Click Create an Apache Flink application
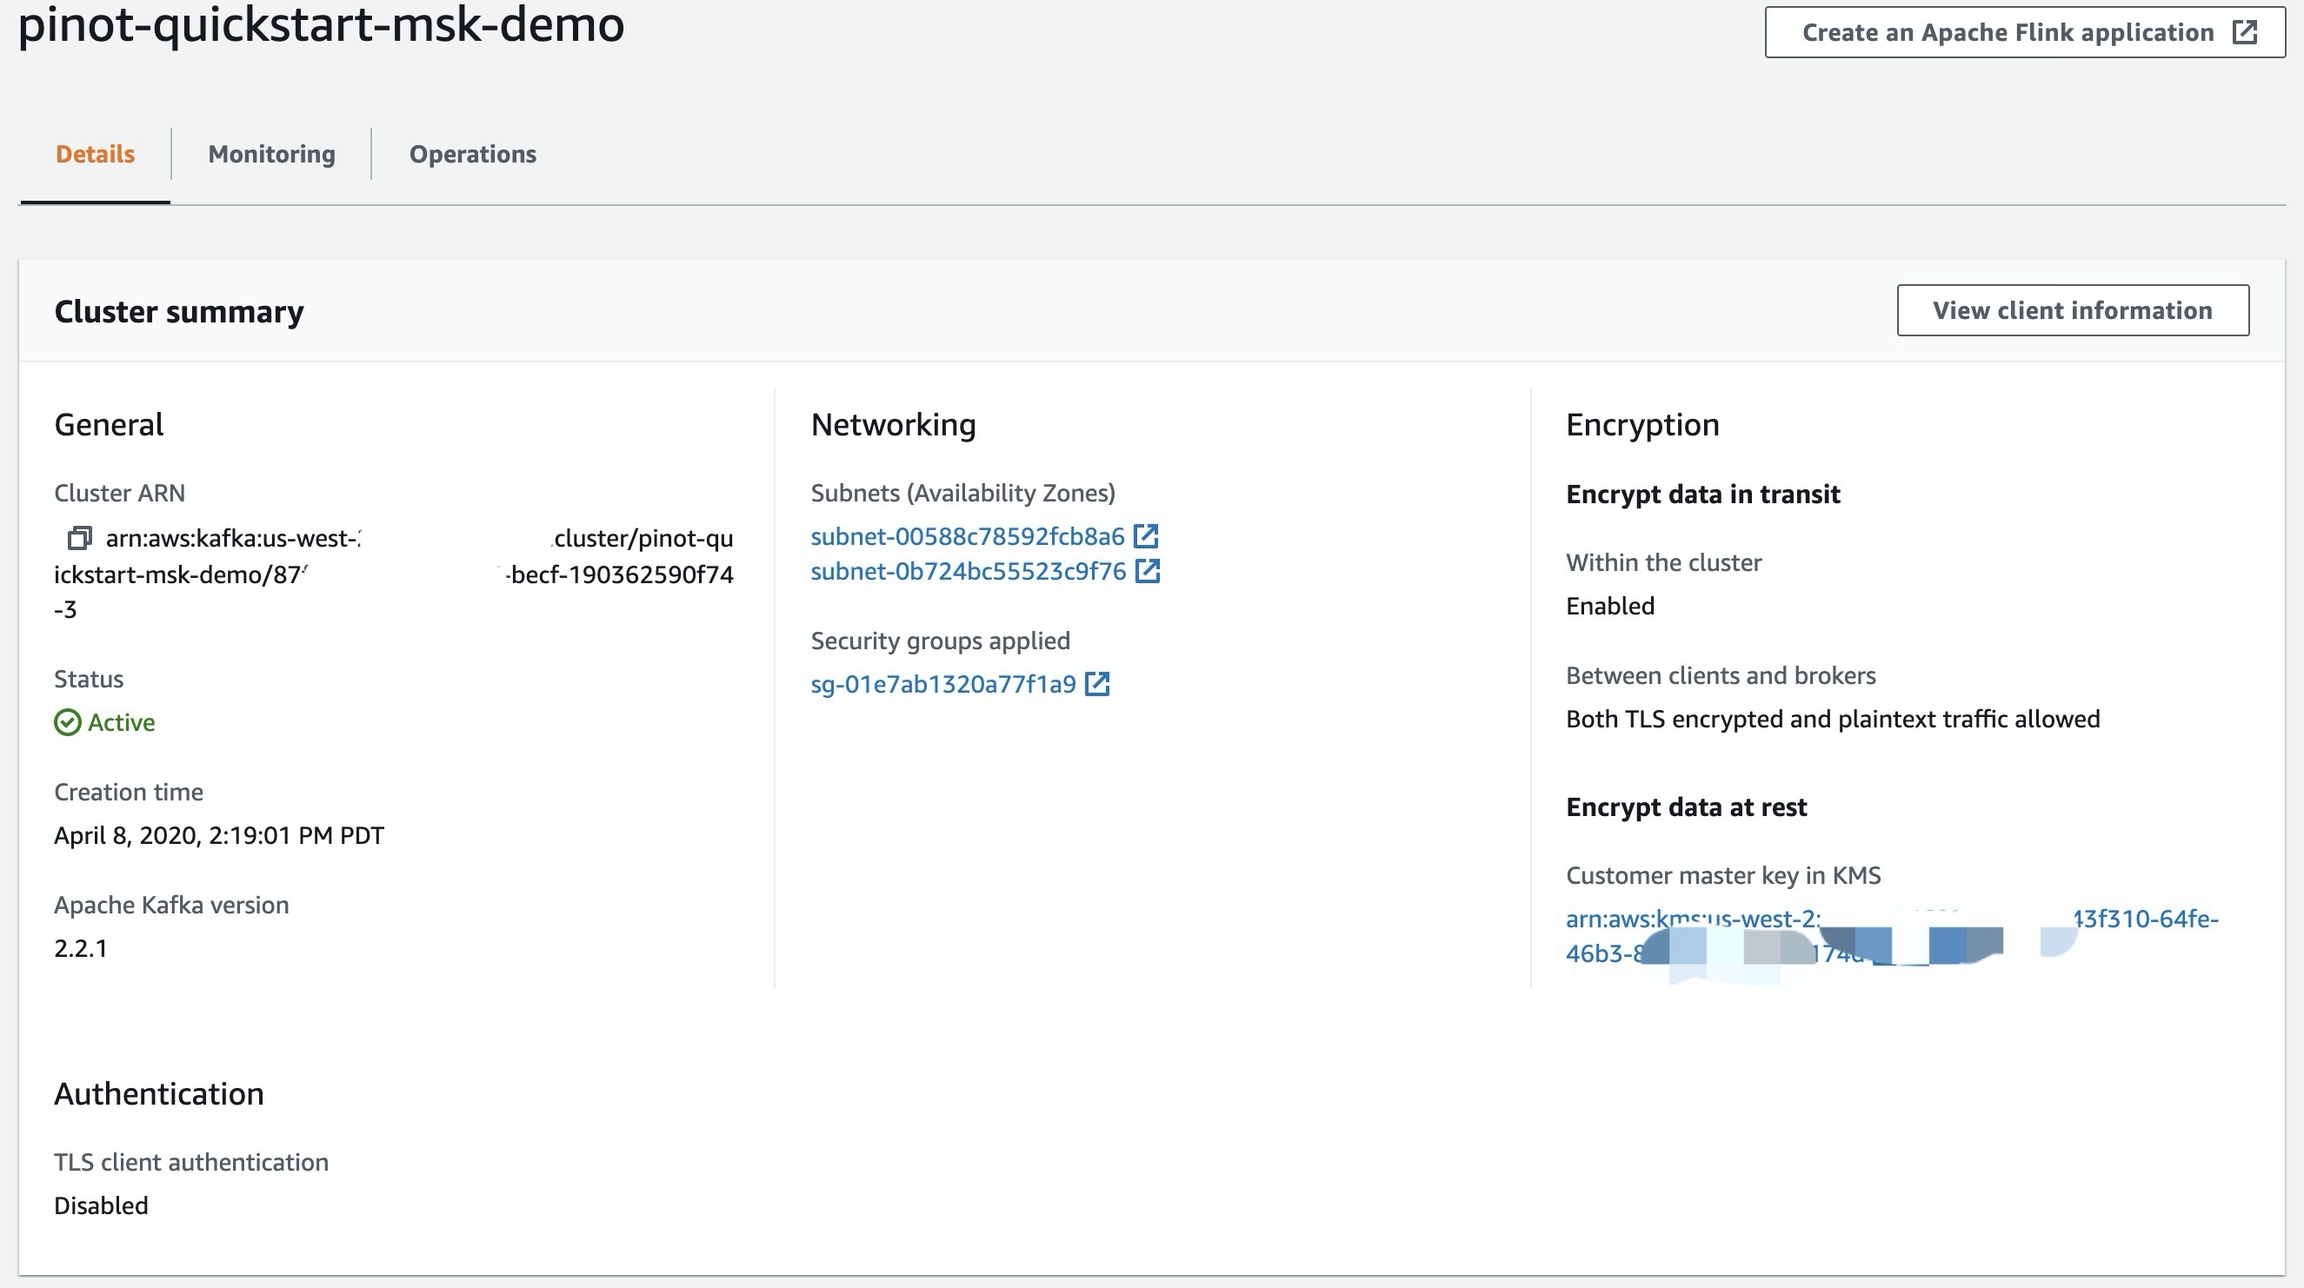 2007,32
